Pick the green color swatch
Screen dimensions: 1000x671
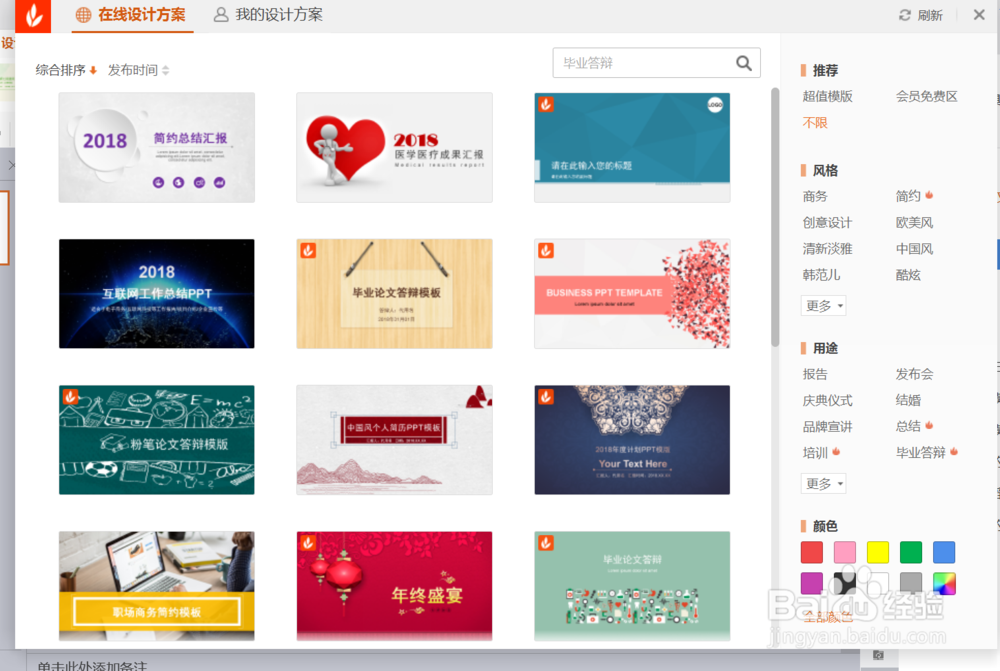pyautogui.click(x=911, y=552)
